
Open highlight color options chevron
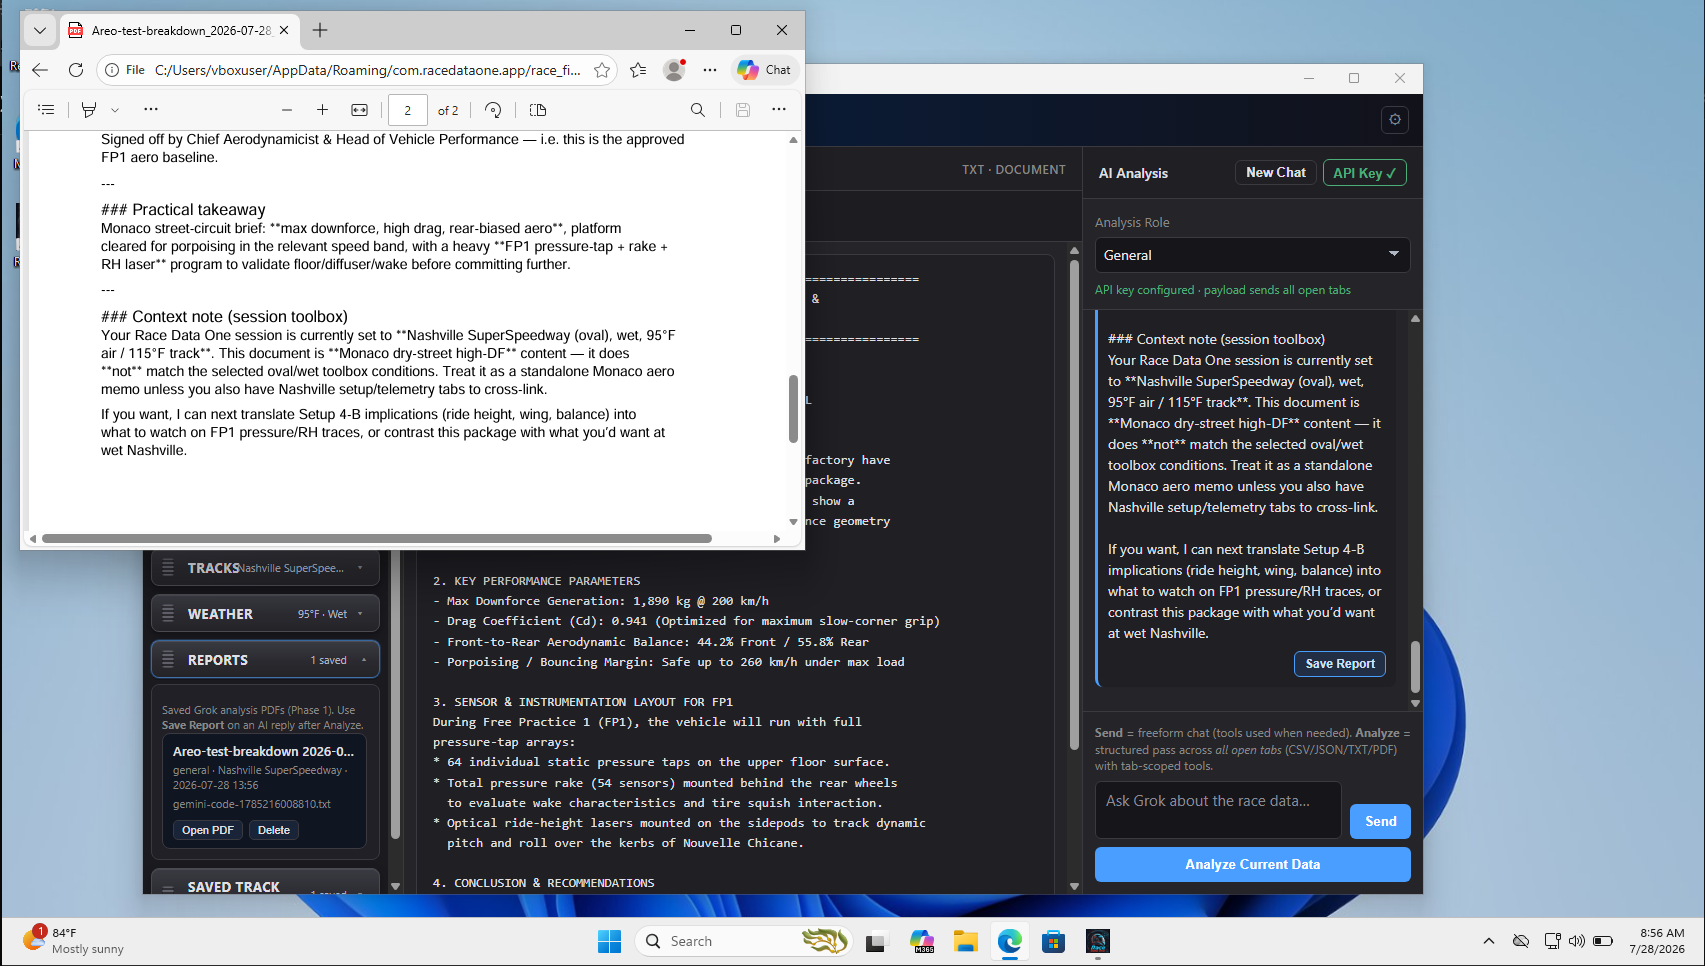(x=115, y=110)
